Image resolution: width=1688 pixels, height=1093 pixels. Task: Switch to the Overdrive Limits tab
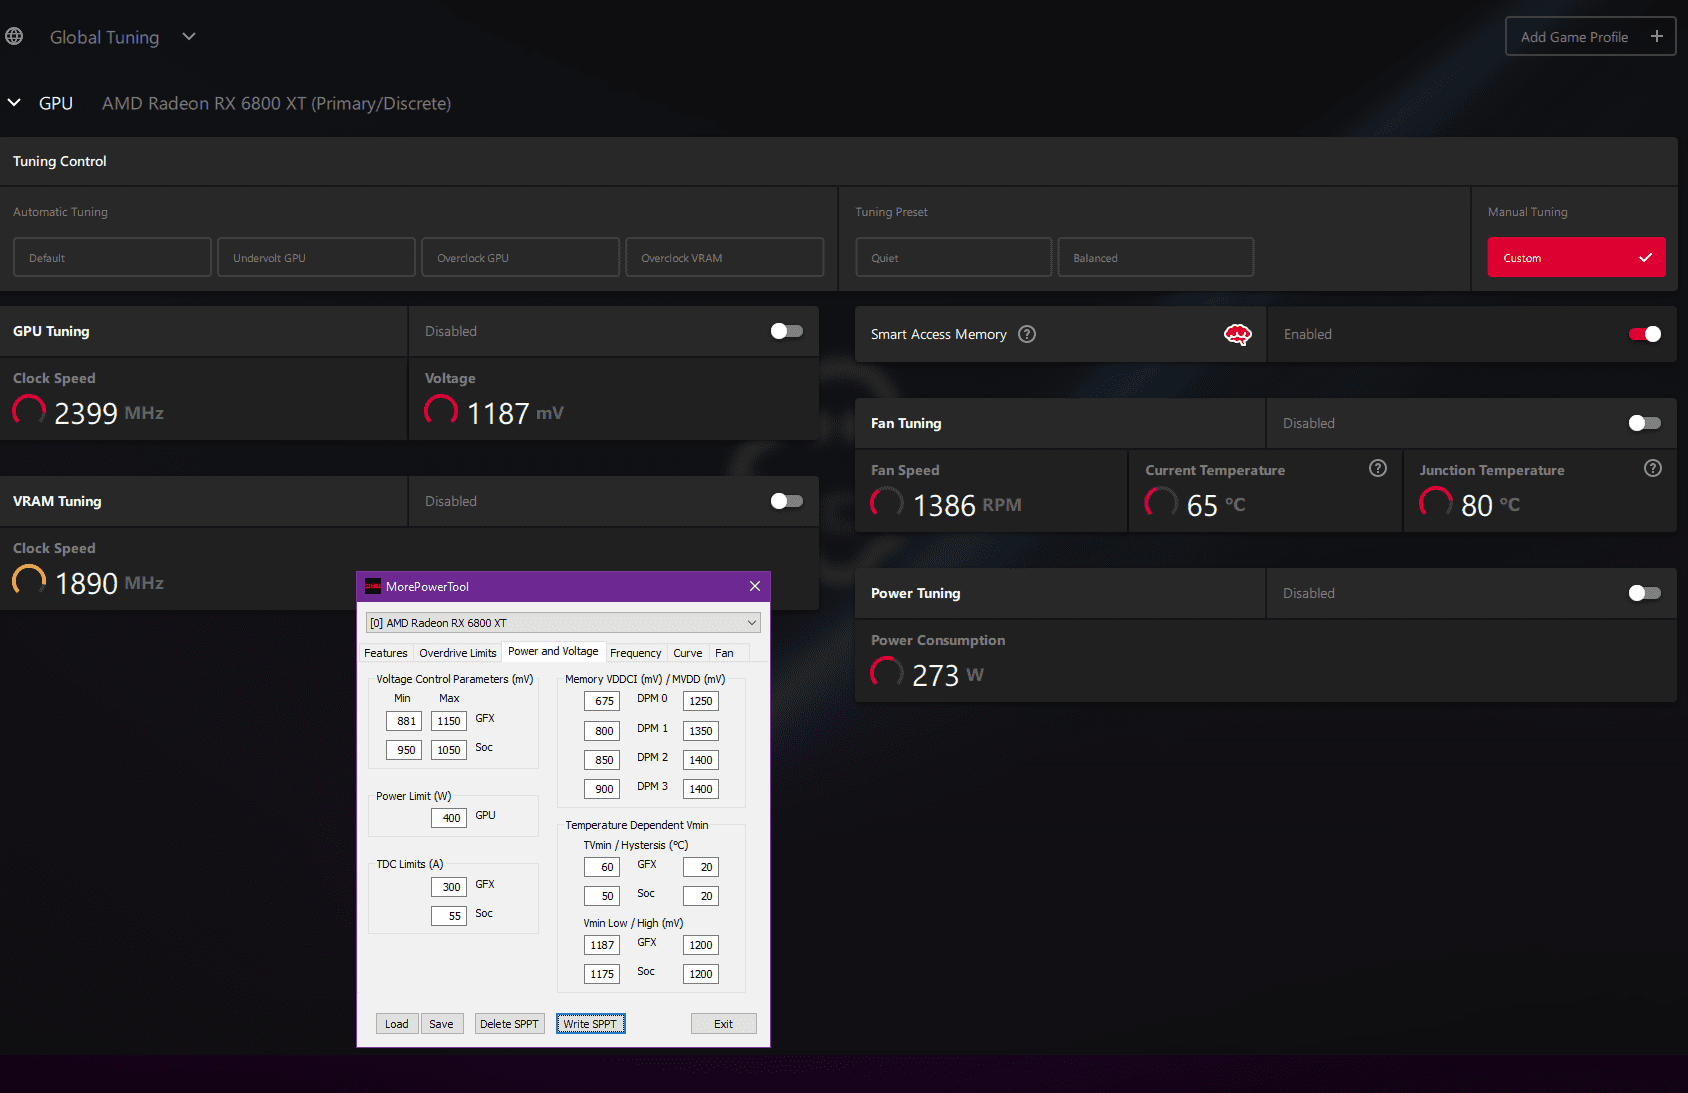458,653
